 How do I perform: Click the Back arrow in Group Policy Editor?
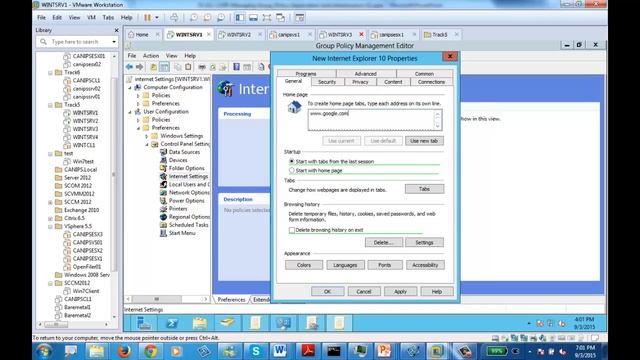click(x=129, y=67)
